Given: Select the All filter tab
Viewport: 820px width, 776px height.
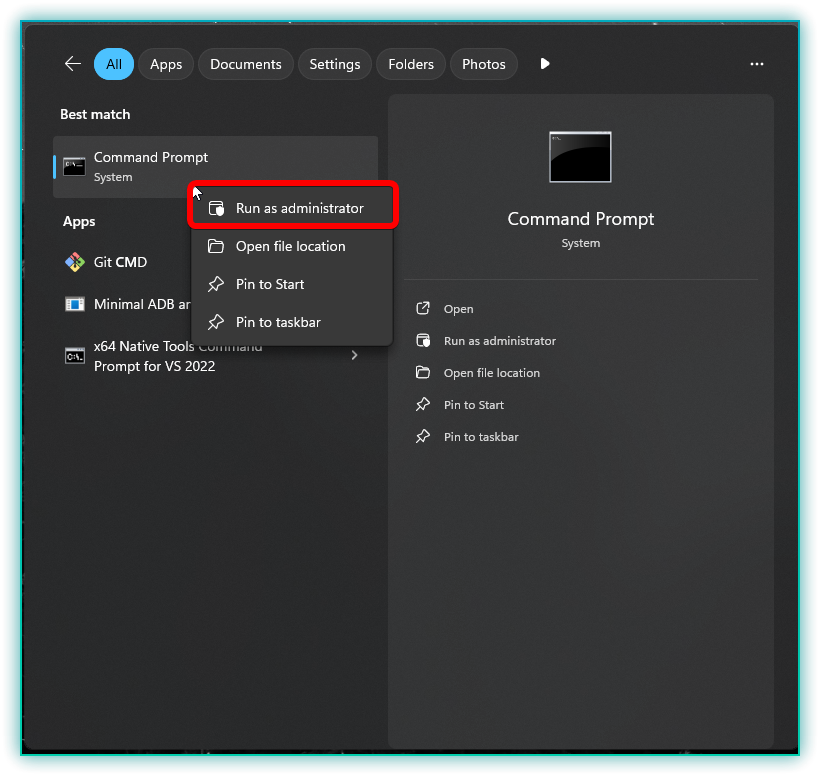Looking at the screenshot, I should pyautogui.click(x=114, y=64).
